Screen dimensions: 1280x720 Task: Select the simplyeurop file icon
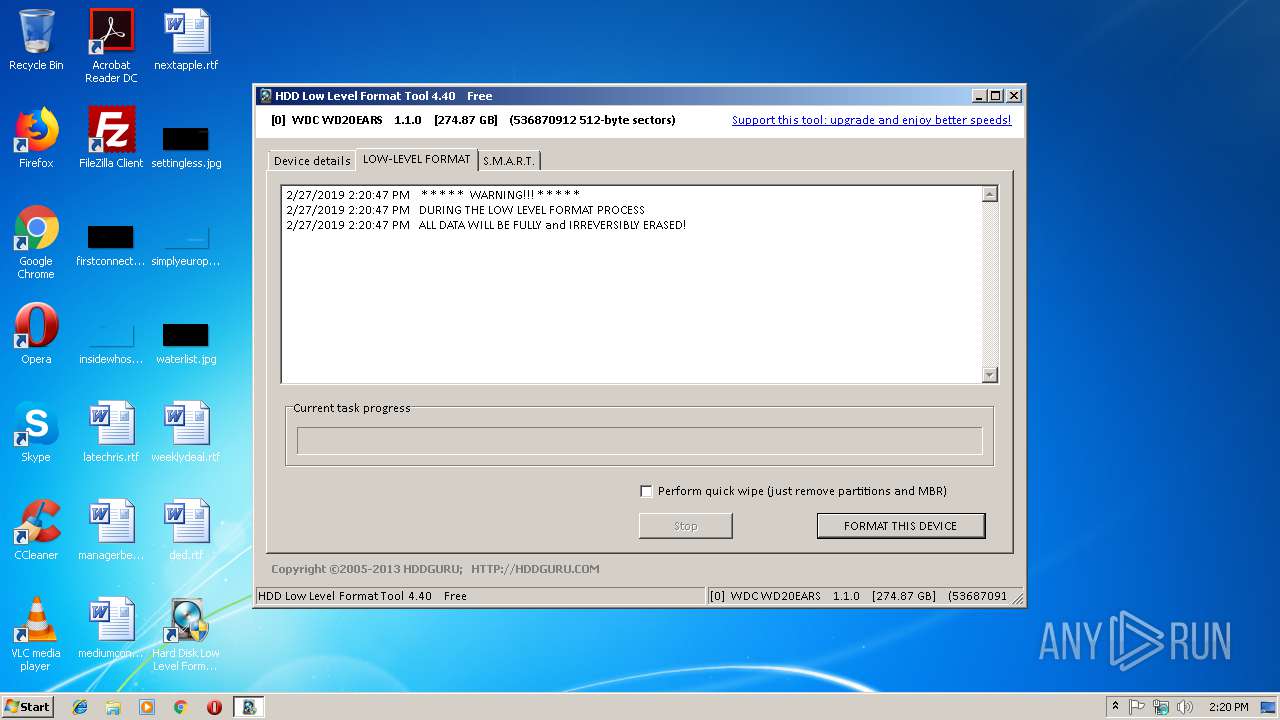coord(186,246)
